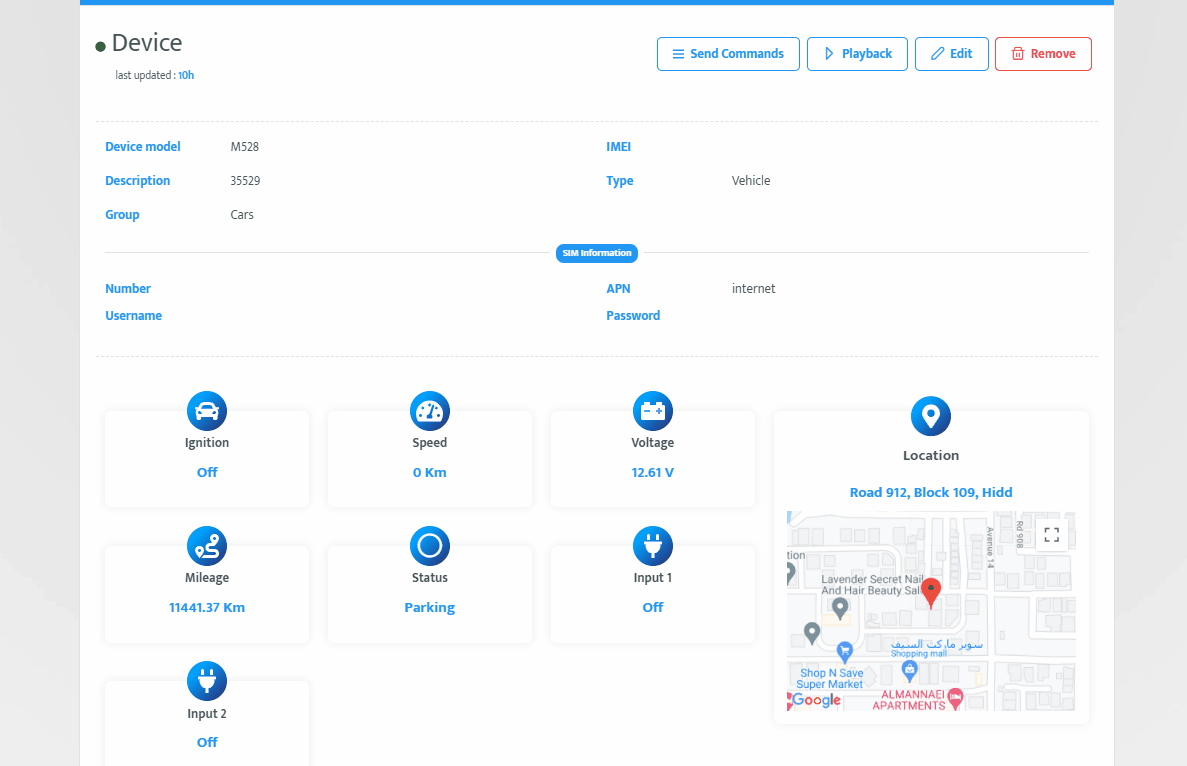The height and width of the screenshot is (766, 1187).
Task: Click the Mileage route icon
Action: point(207,546)
